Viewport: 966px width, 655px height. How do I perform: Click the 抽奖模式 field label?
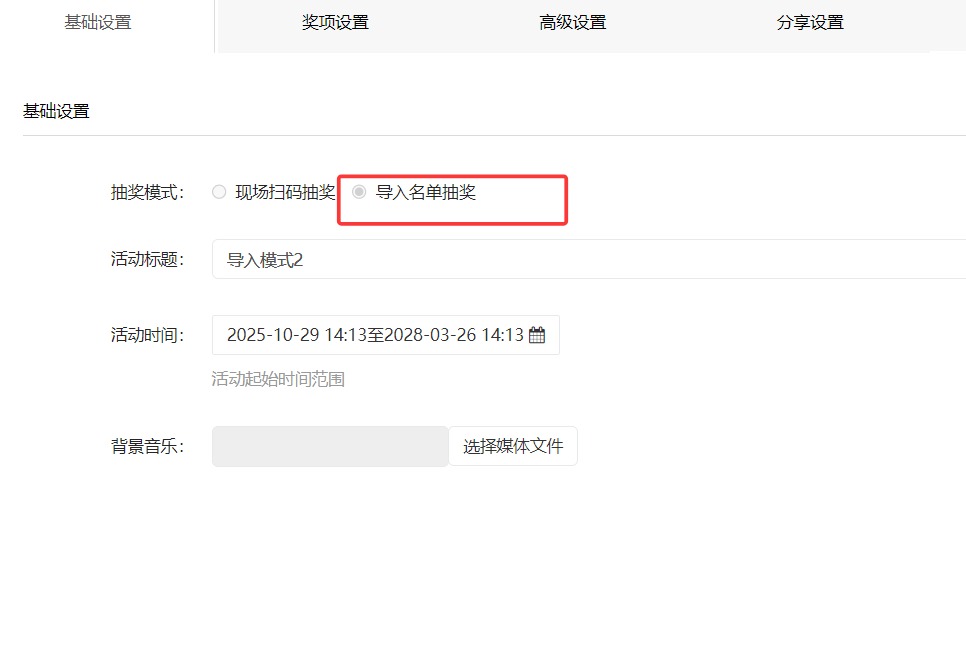point(147,193)
